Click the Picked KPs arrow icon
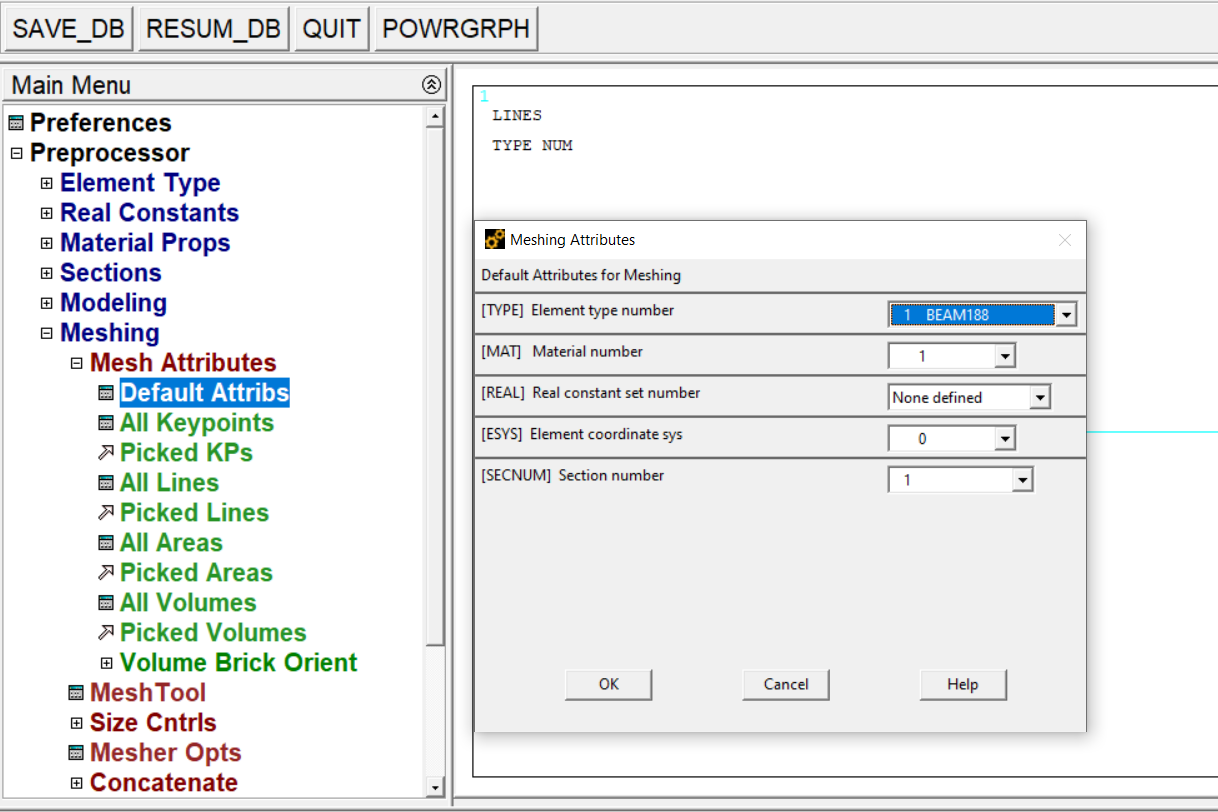The height and width of the screenshot is (812, 1218). point(106,453)
